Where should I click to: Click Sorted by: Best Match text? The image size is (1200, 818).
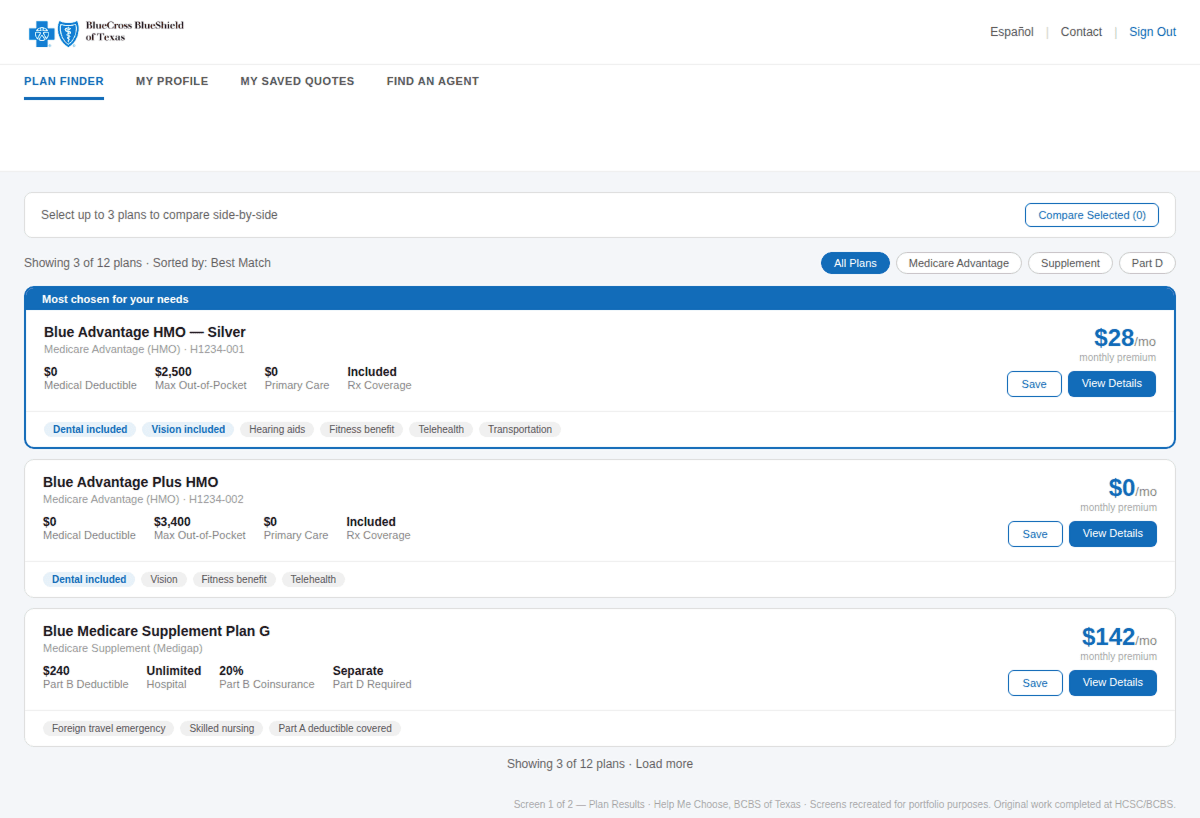coord(212,263)
